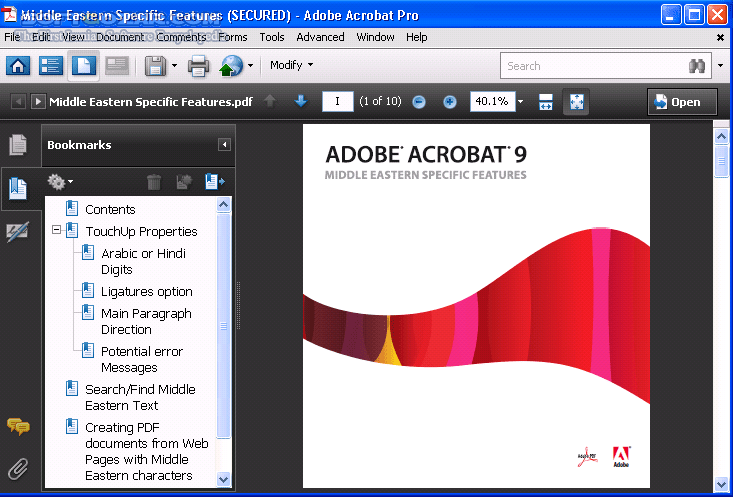Open the globe icon dropdown arrow
733x497 pixels.
250,65
